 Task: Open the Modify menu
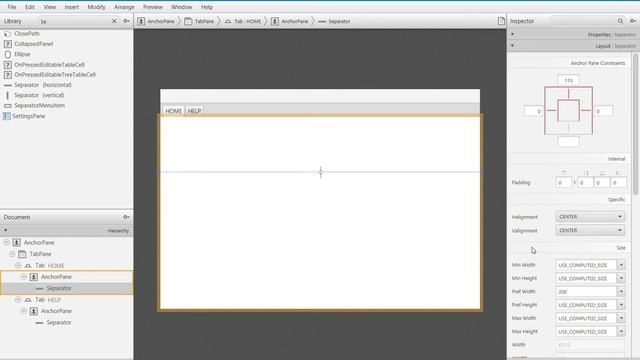click(96, 7)
